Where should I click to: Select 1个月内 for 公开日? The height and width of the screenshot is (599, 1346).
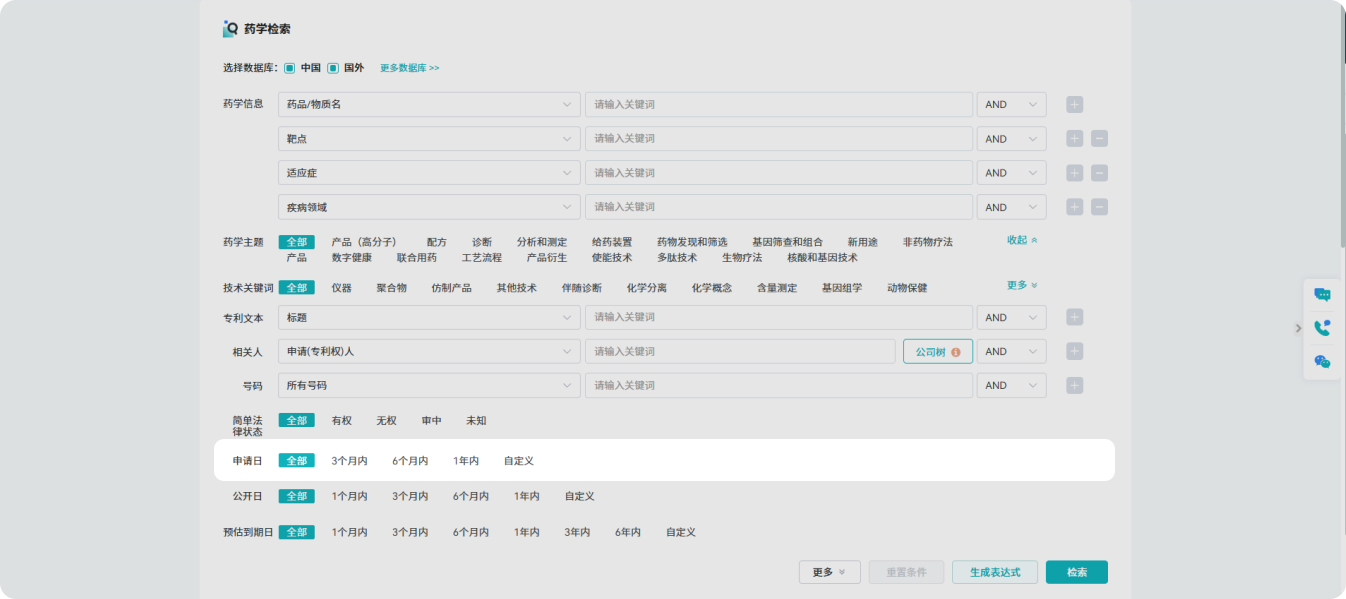pos(349,496)
